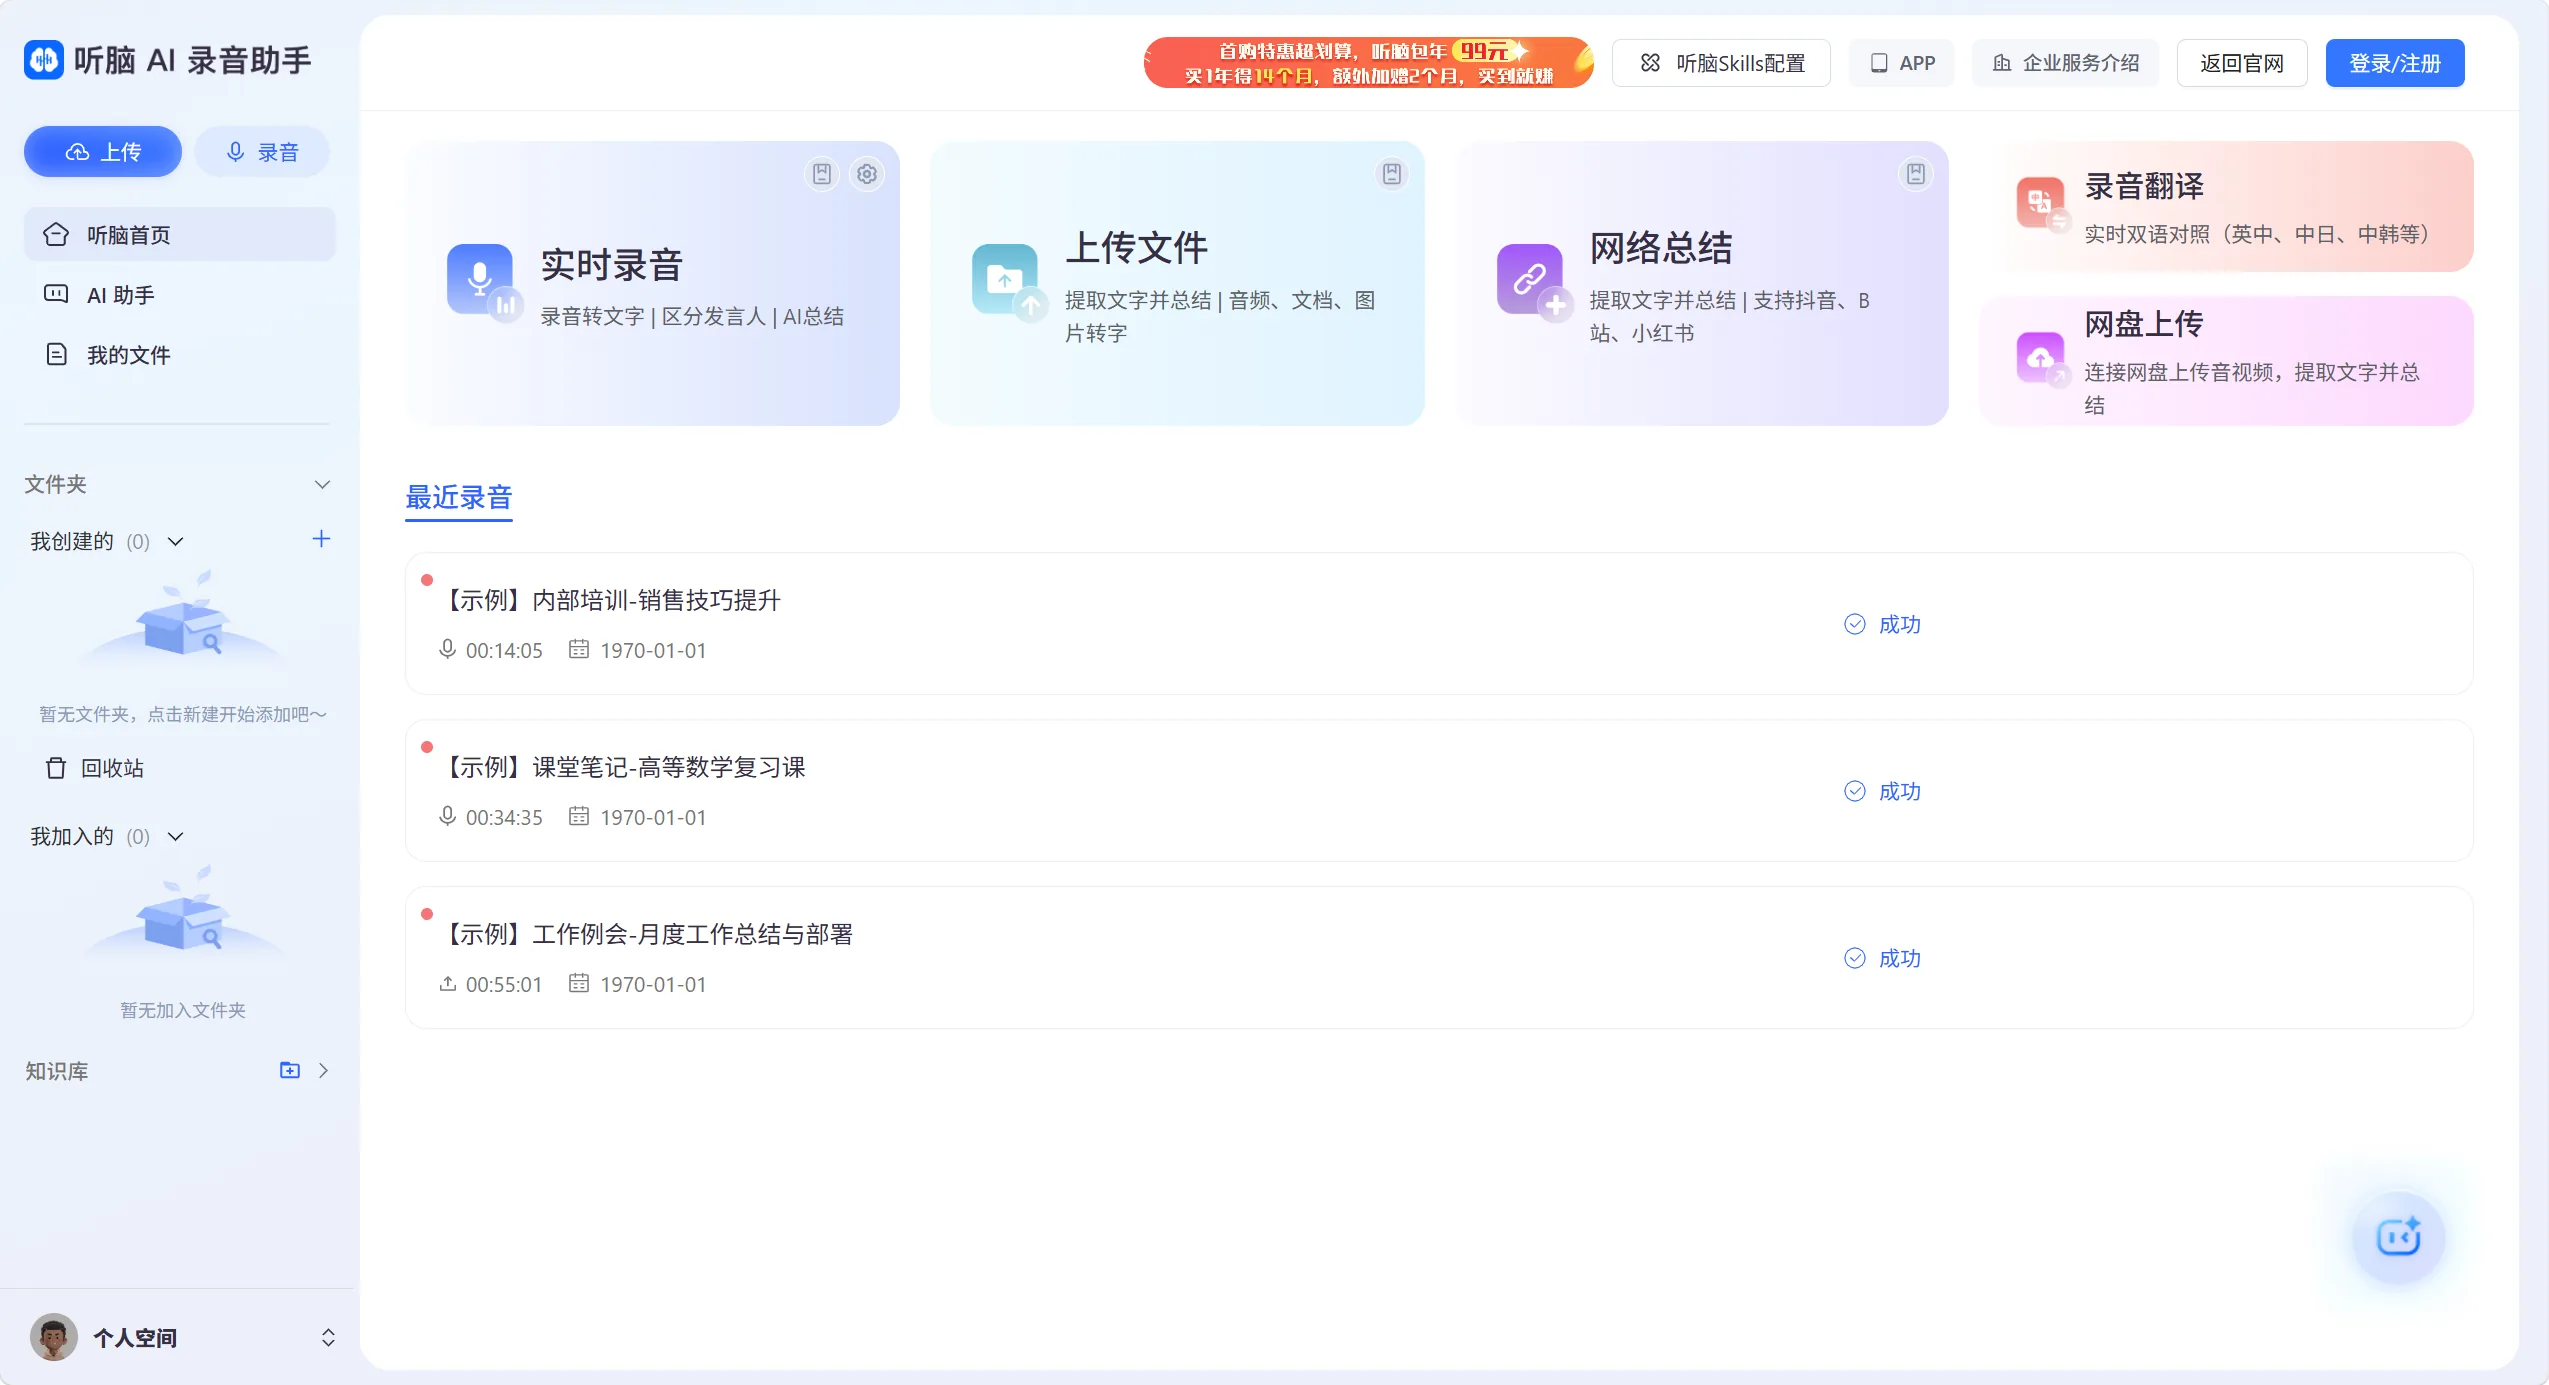
Task: Click the APP download button
Action: point(1902,63)
